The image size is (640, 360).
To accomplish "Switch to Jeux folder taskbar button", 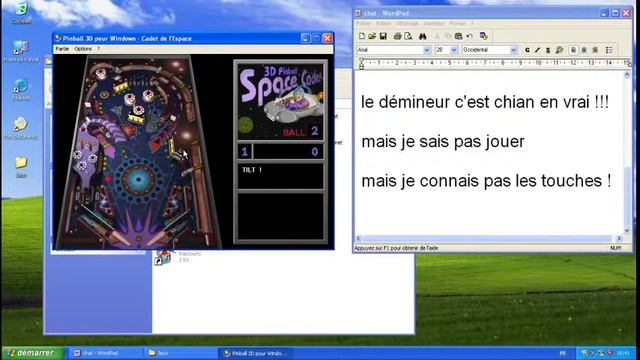I will [x=180, y=353].
